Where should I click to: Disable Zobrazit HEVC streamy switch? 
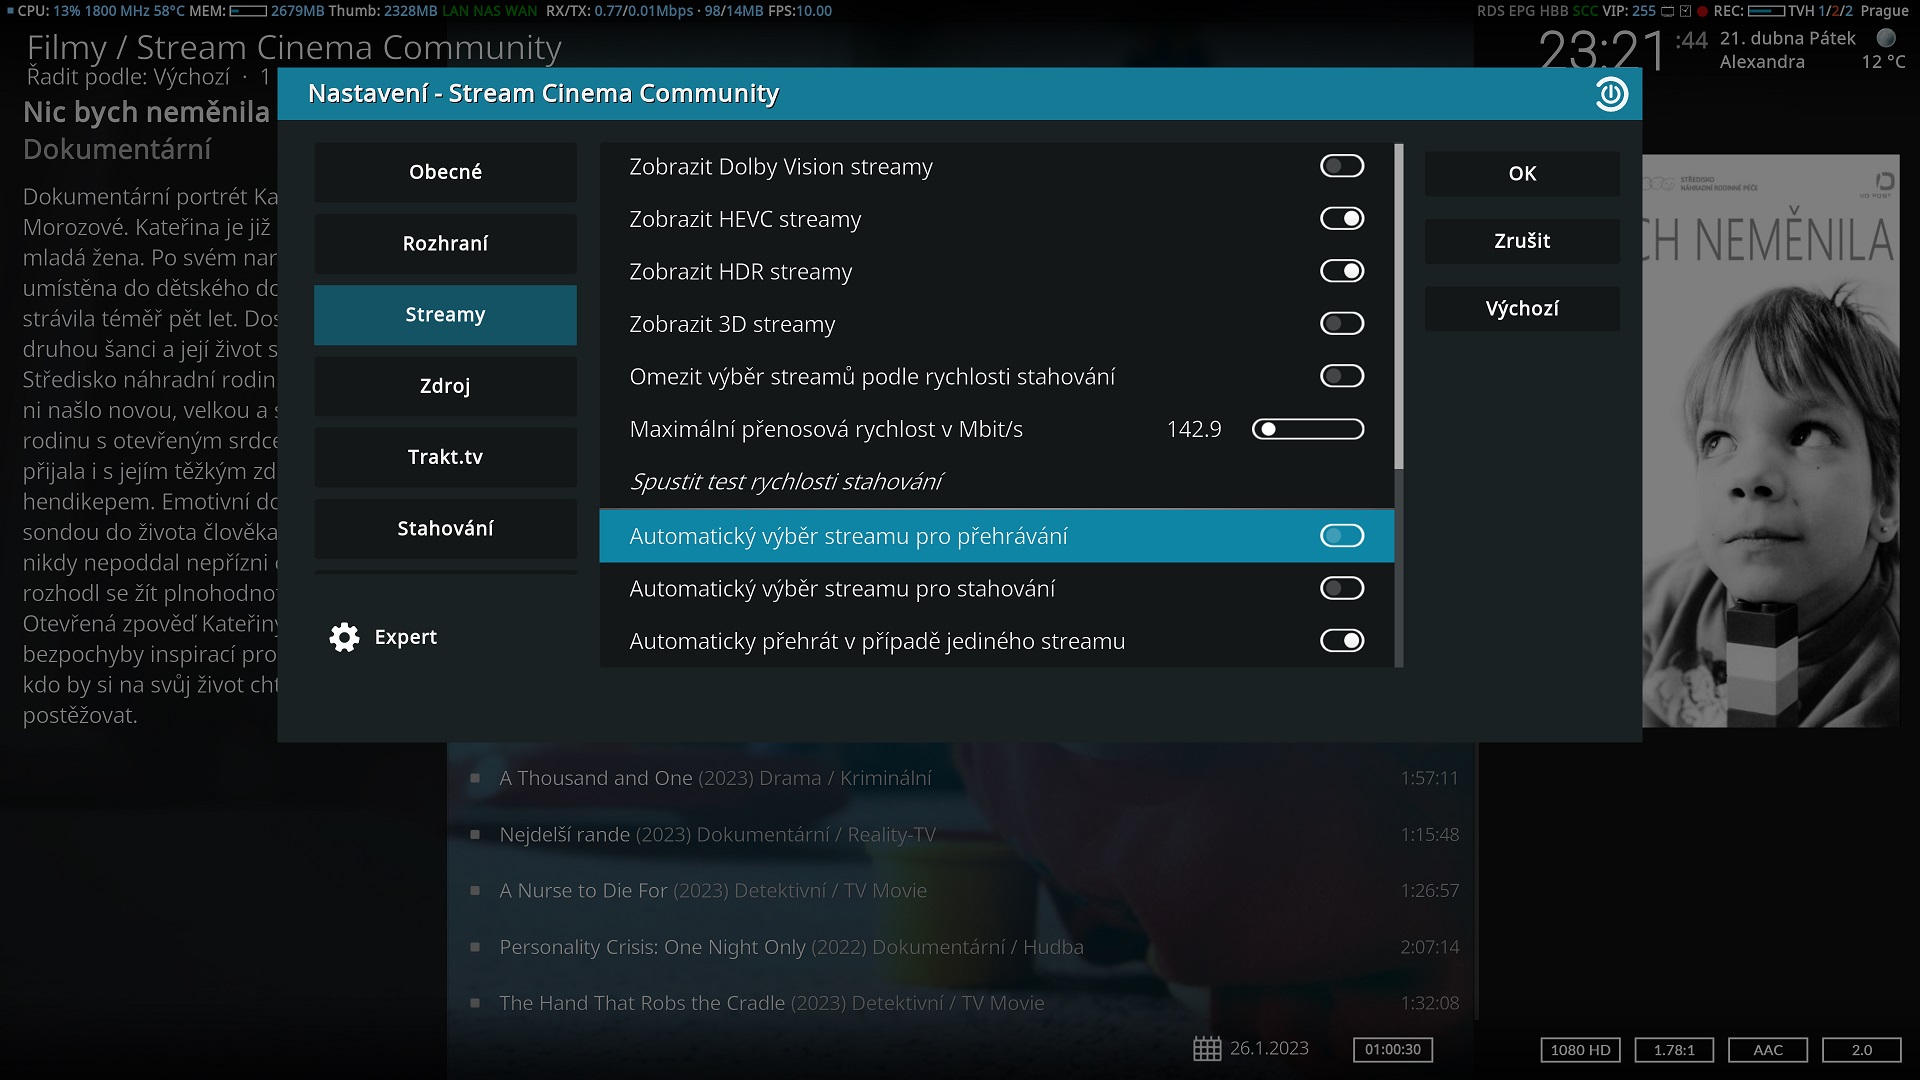[x=1341, y=219]
